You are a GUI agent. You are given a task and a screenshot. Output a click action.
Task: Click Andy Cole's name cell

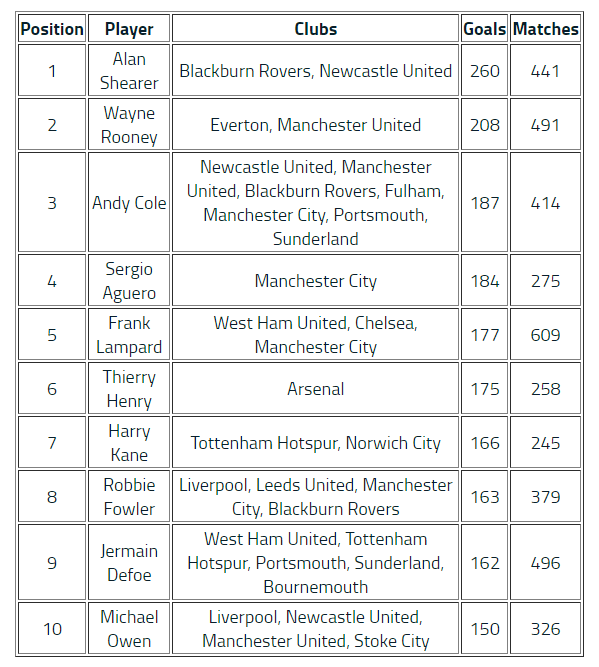pyautogui.click(x=129, y=202)
